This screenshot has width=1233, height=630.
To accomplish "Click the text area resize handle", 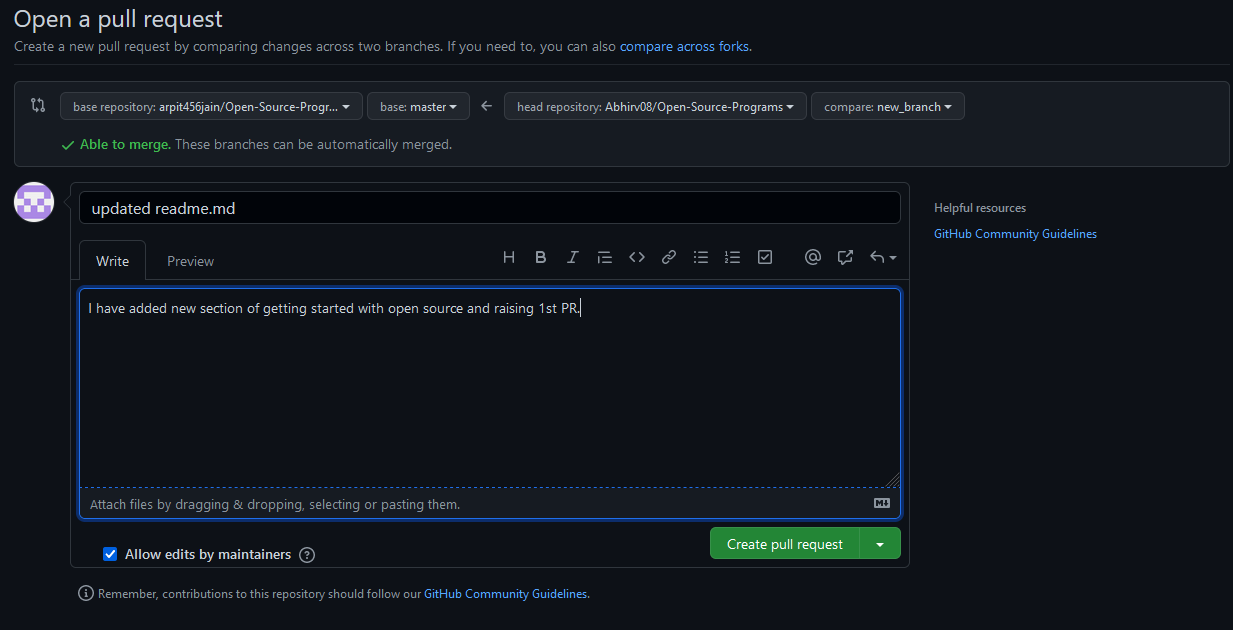I will (893, 480).
